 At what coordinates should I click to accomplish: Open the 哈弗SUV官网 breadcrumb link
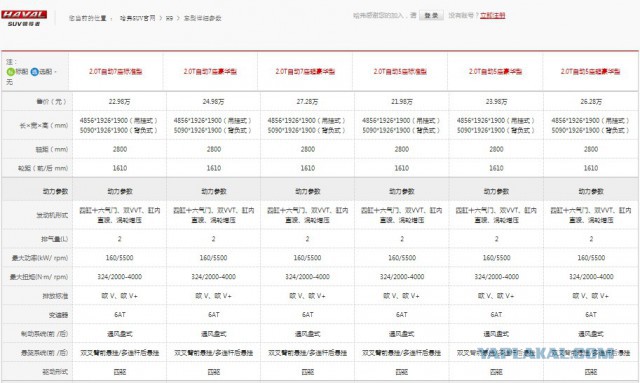pos(138,18)
